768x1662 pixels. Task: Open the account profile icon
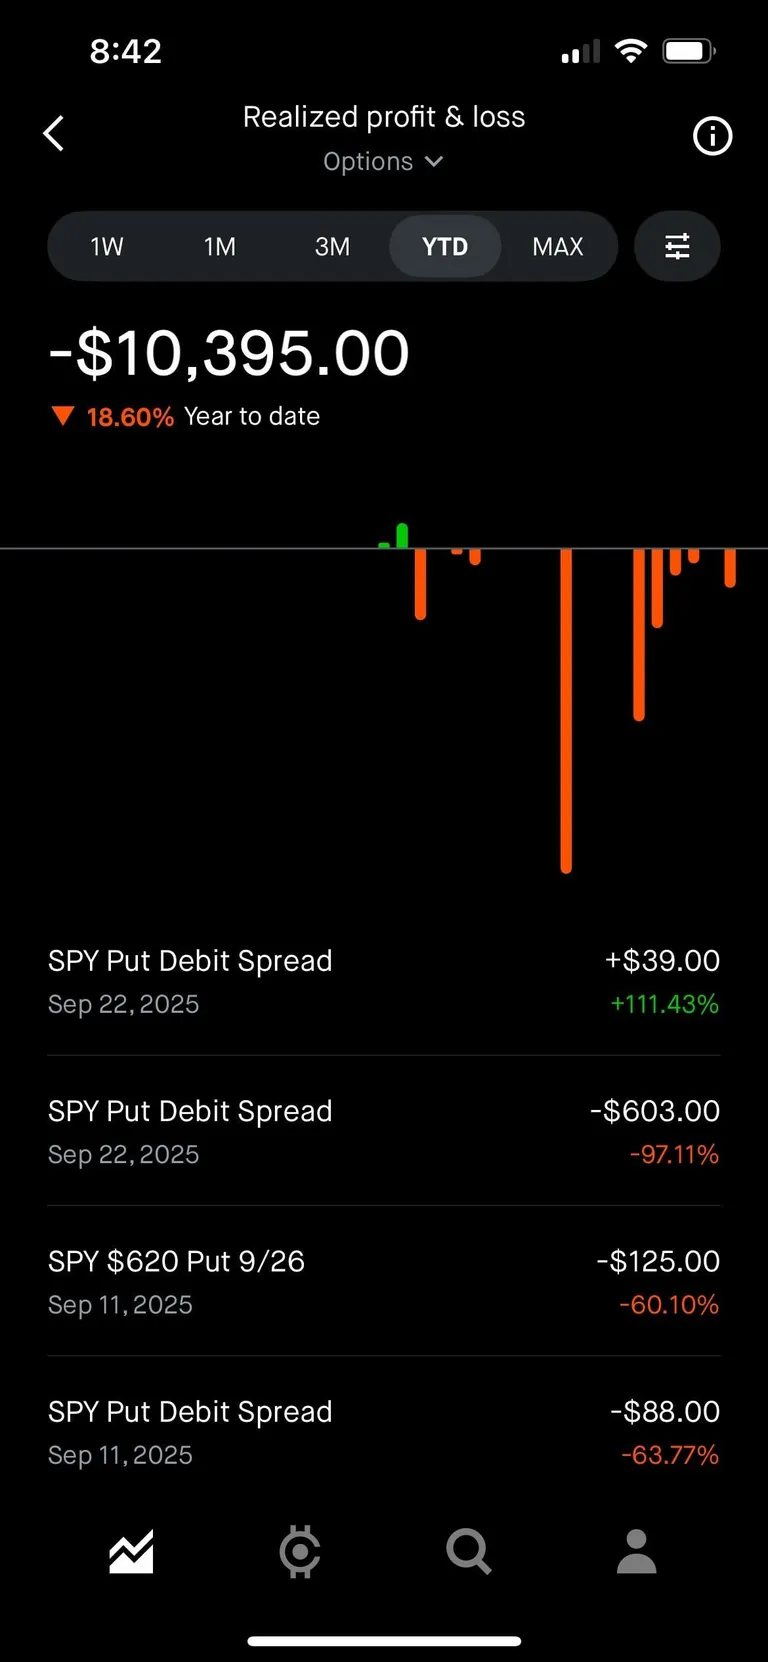(x=636, y=1551)
